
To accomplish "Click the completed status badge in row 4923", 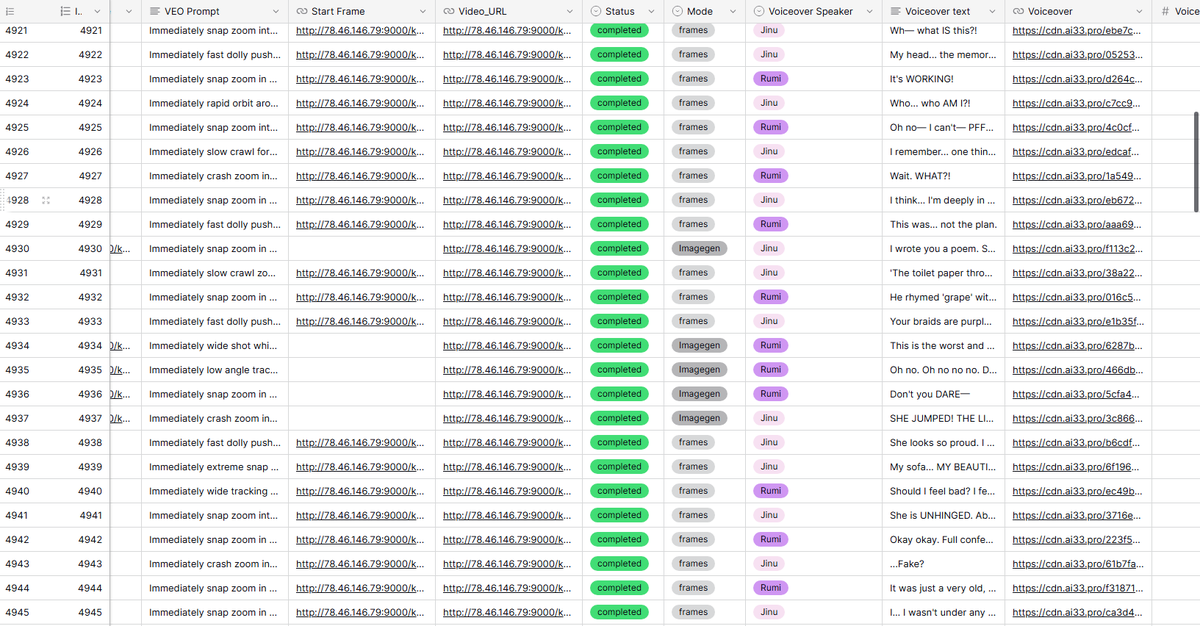I will (619, 79).
